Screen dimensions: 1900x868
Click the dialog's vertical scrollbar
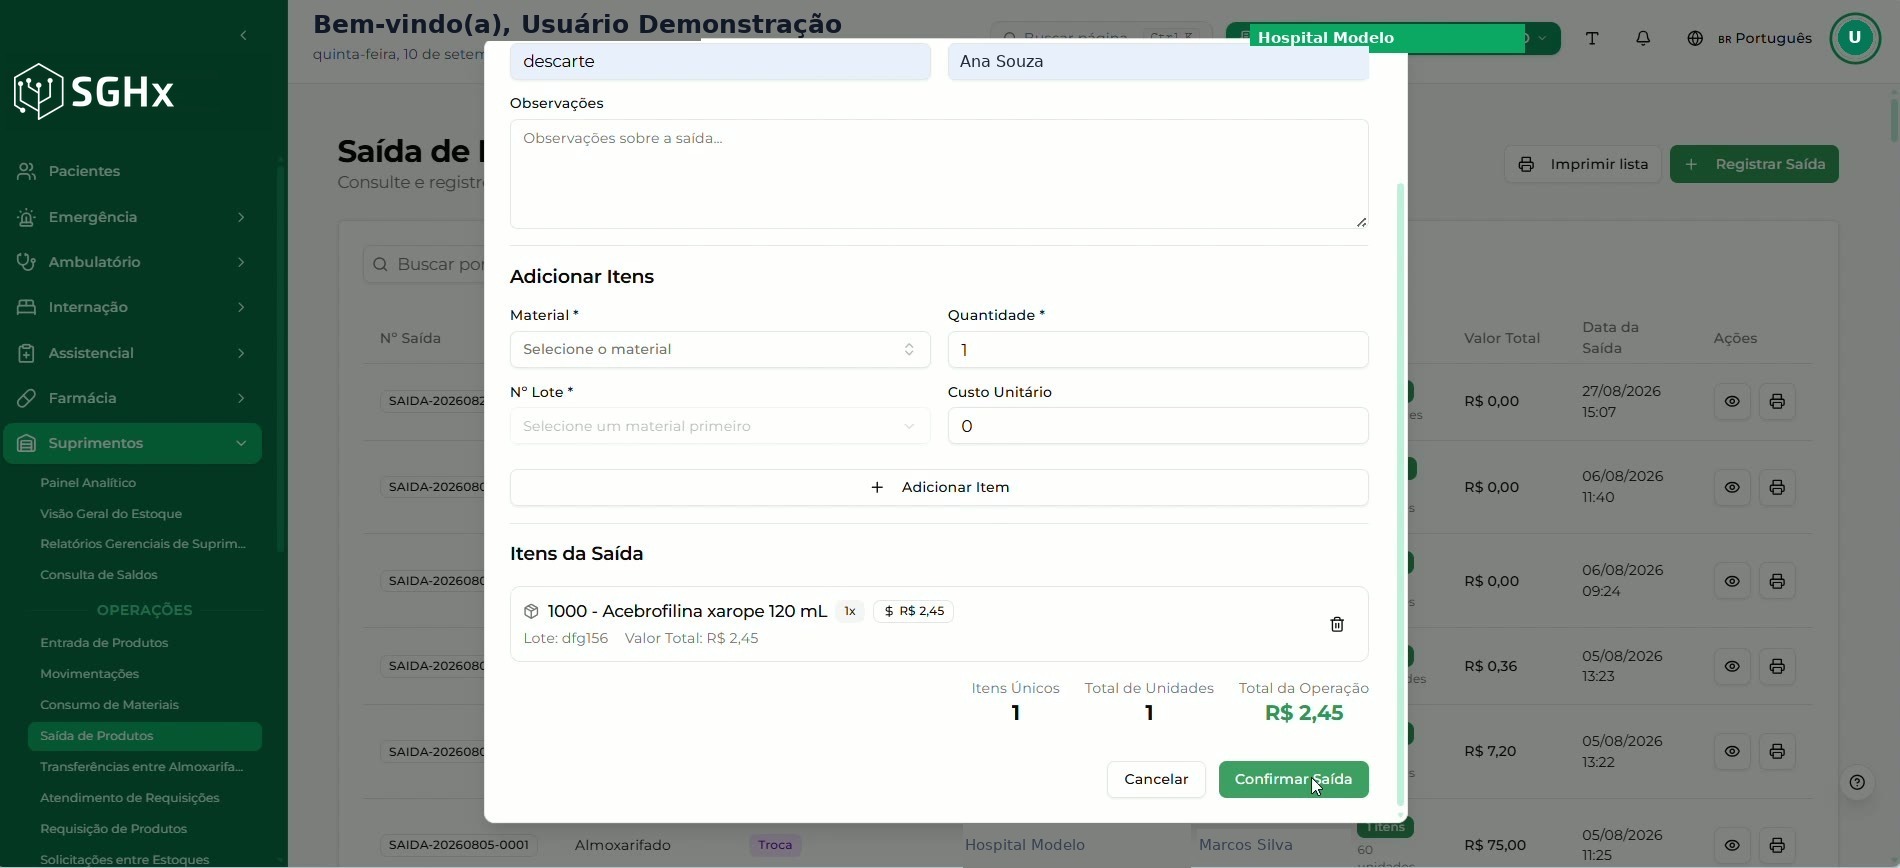[x=1400, y=494]
